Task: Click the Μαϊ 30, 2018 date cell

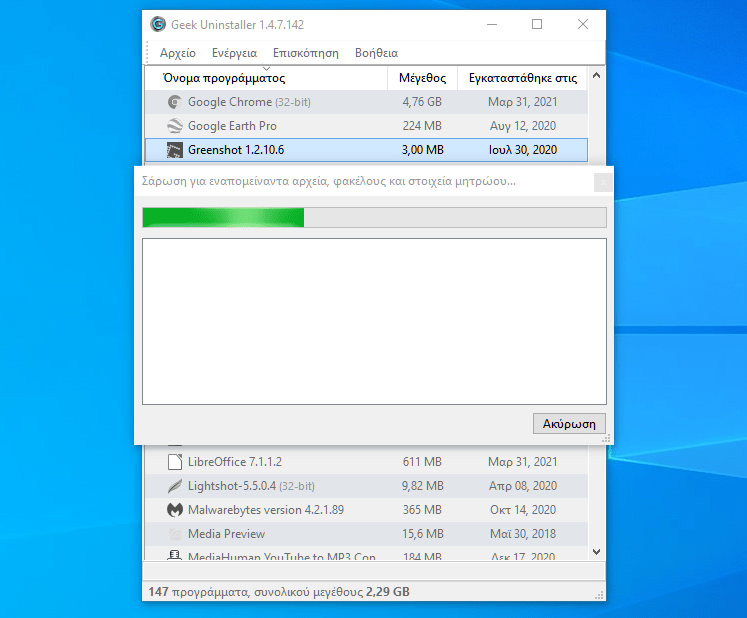Action: (523, 534)
